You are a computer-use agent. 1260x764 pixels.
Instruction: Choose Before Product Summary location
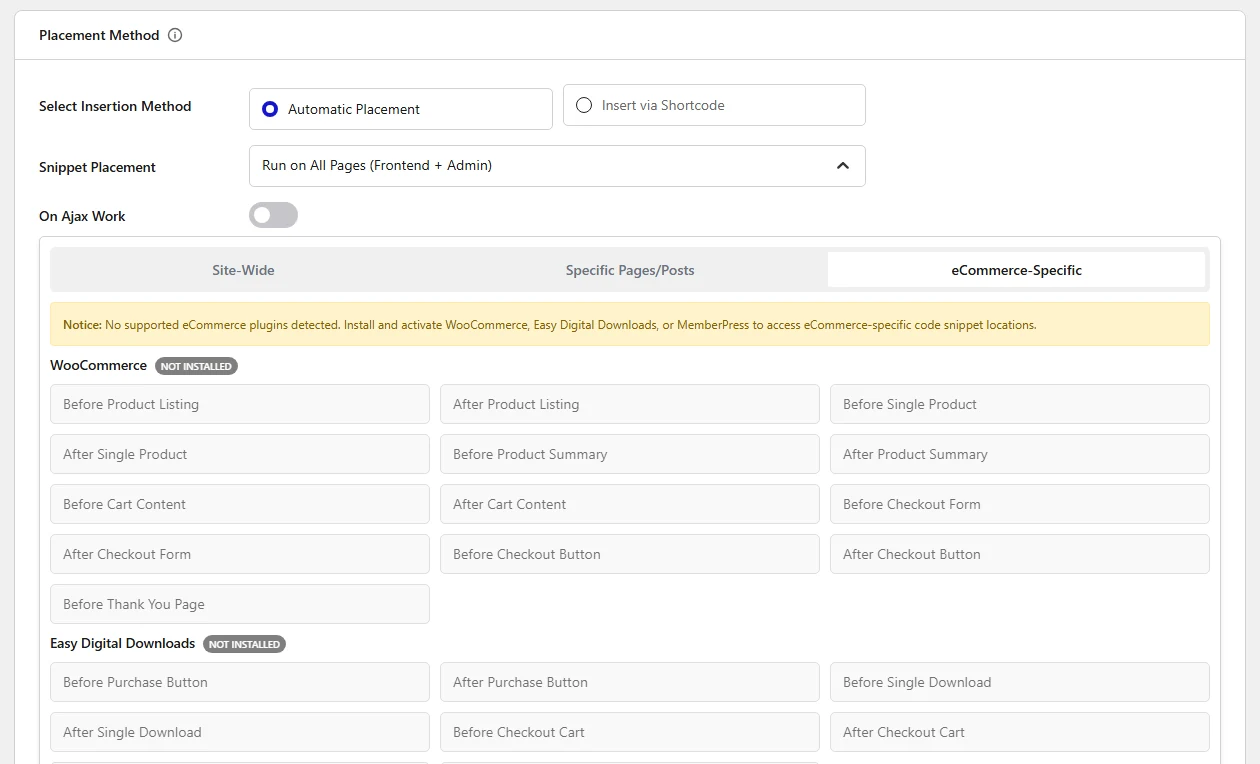pyautogui.click(x=630, y=454)
